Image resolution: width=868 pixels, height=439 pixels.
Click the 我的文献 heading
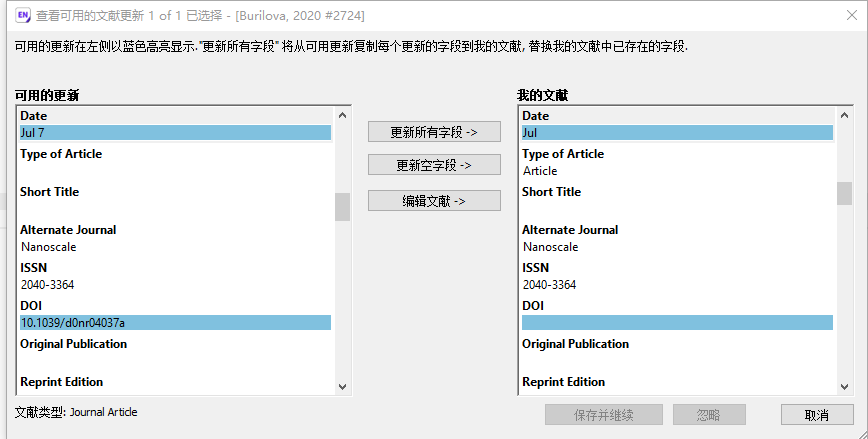pyautogui.click(x=542, y=95)
